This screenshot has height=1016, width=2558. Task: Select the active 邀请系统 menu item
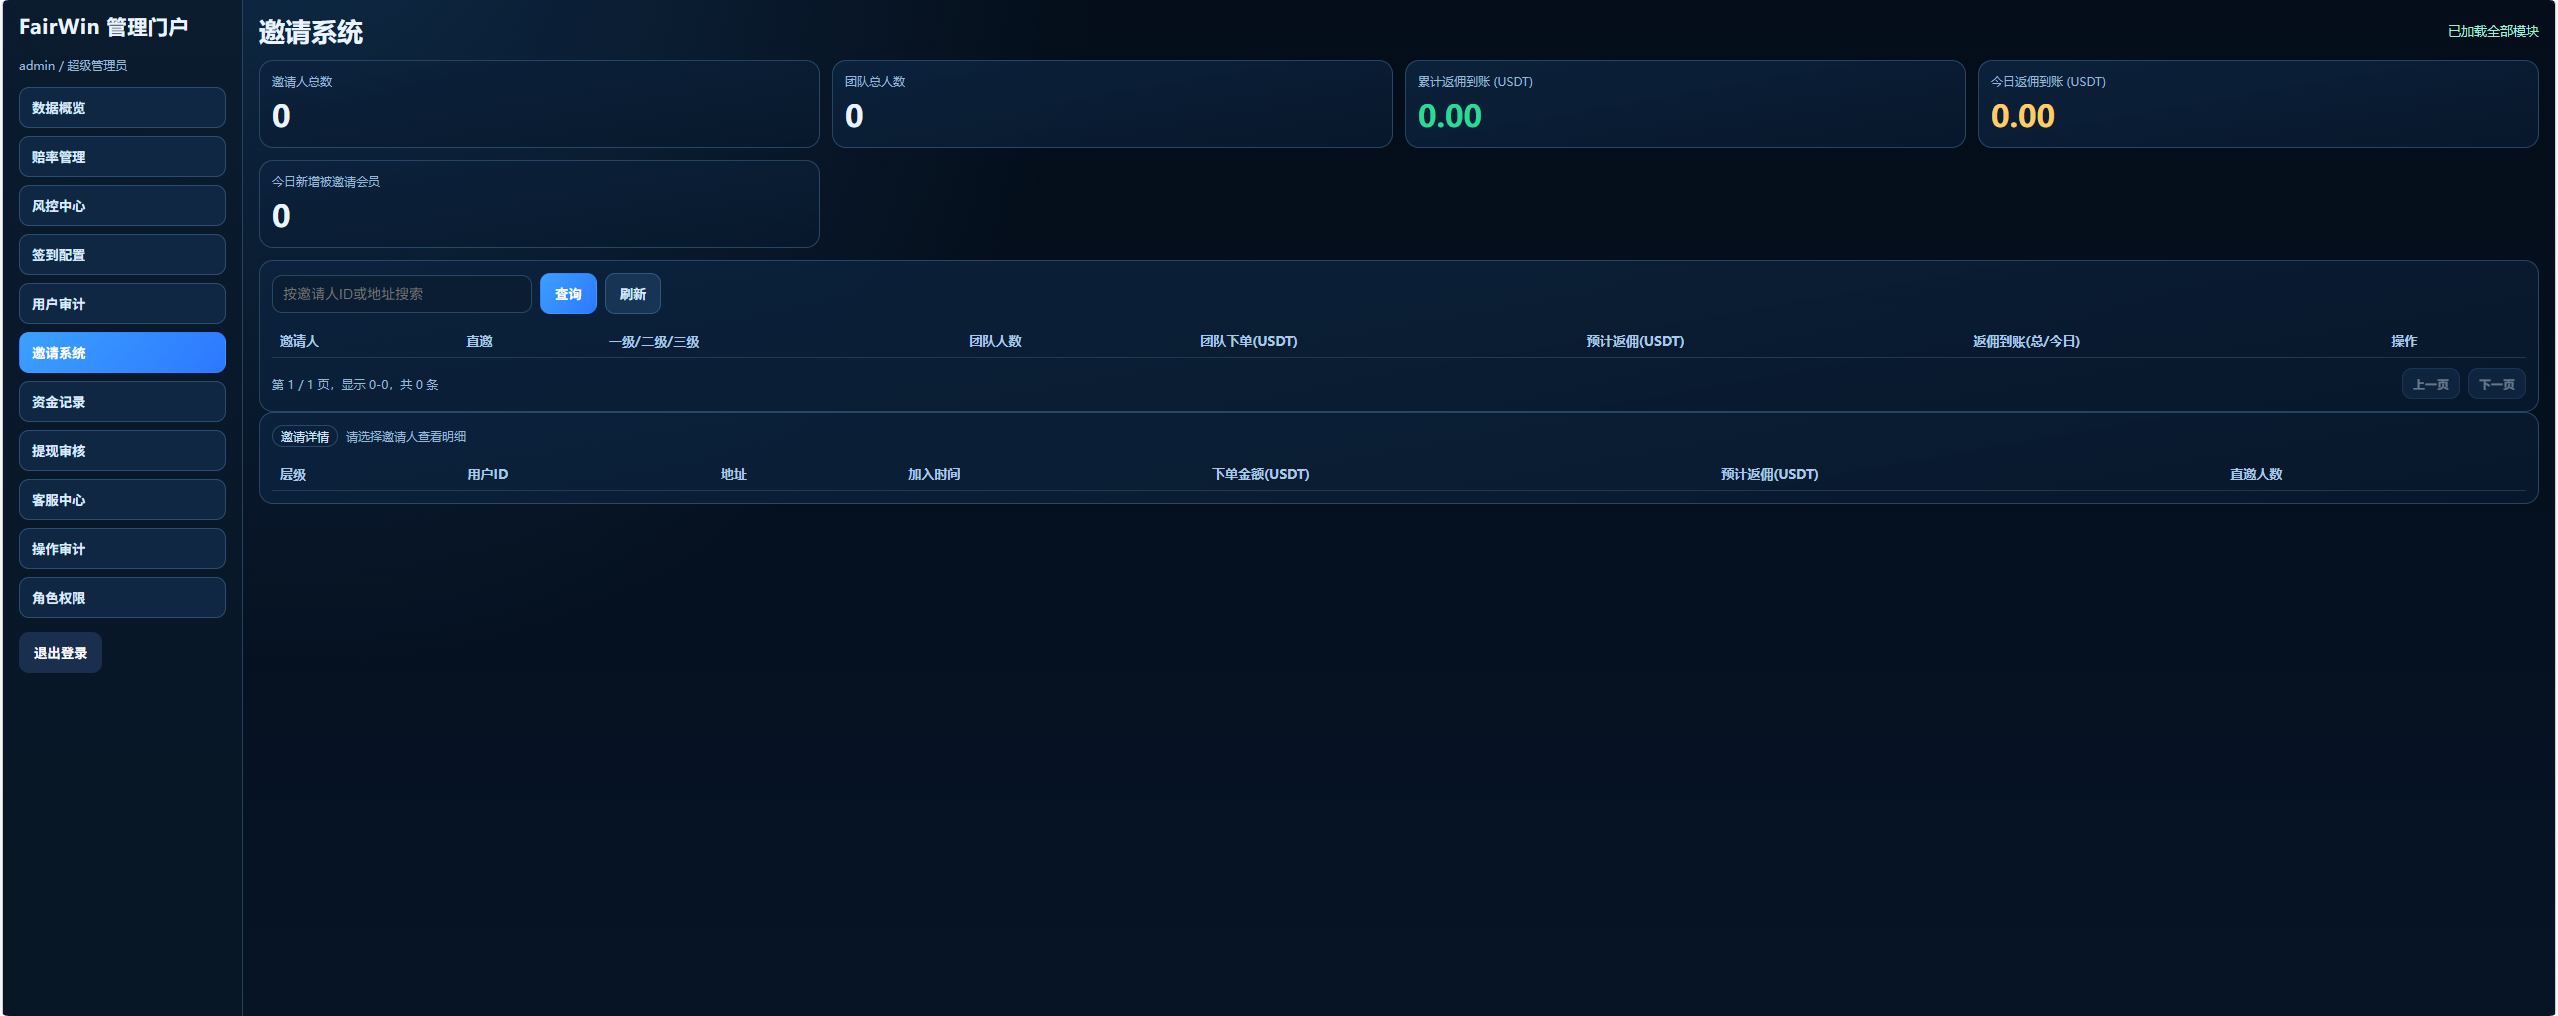(122, 353)
